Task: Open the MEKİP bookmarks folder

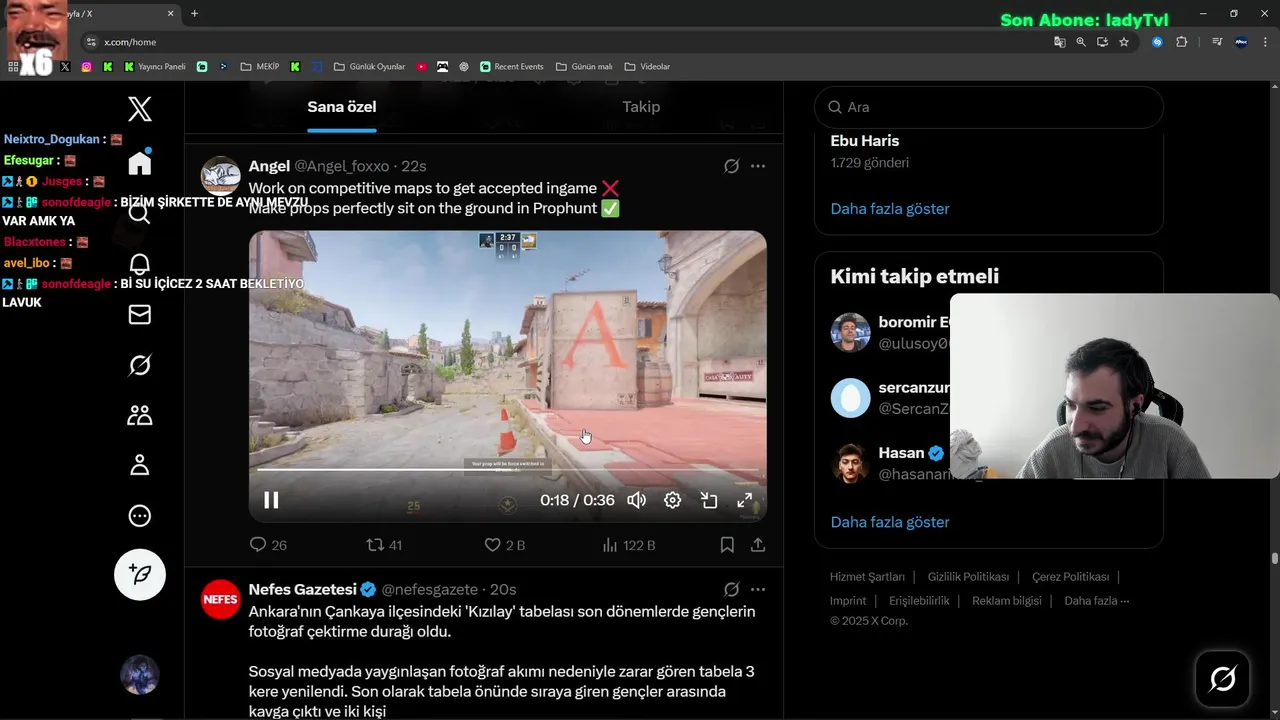Action: point(260,67)
